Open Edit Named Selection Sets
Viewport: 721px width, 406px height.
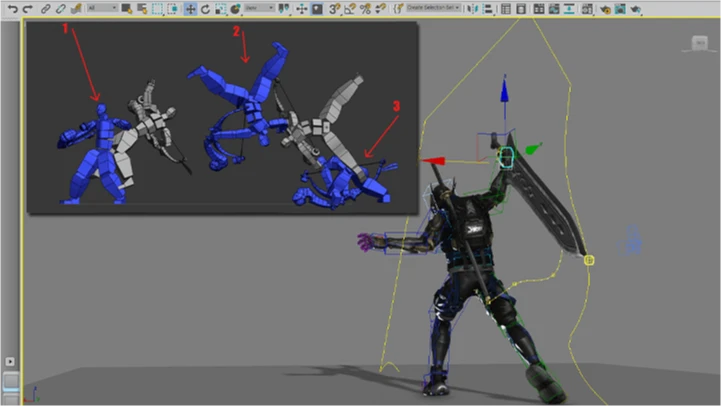coord(398,9)
